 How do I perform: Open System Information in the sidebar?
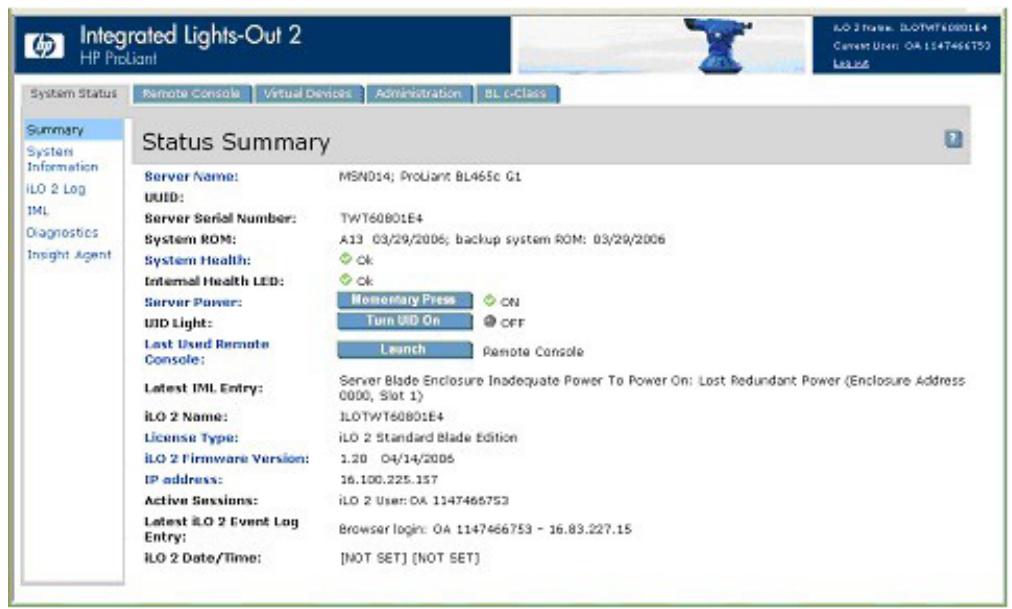pyautogui.click(x=62, y=159)
